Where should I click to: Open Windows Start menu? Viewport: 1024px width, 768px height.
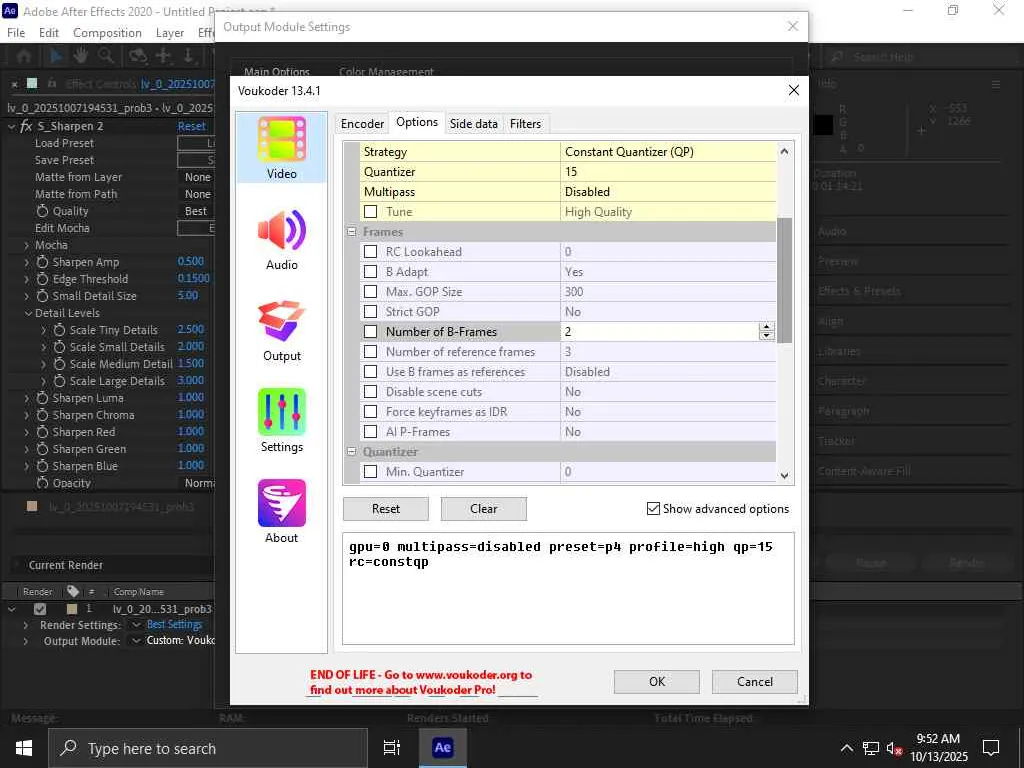[x=24, y=748]
